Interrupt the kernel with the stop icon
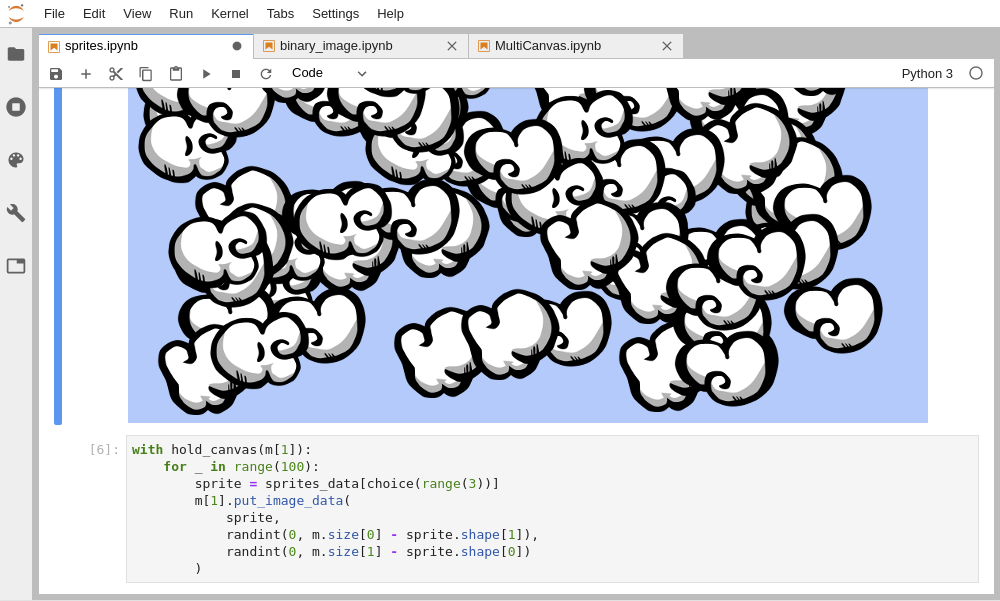Image resolution: width=1000 pixels, height=601 pixels. click(x=236, y=74)
